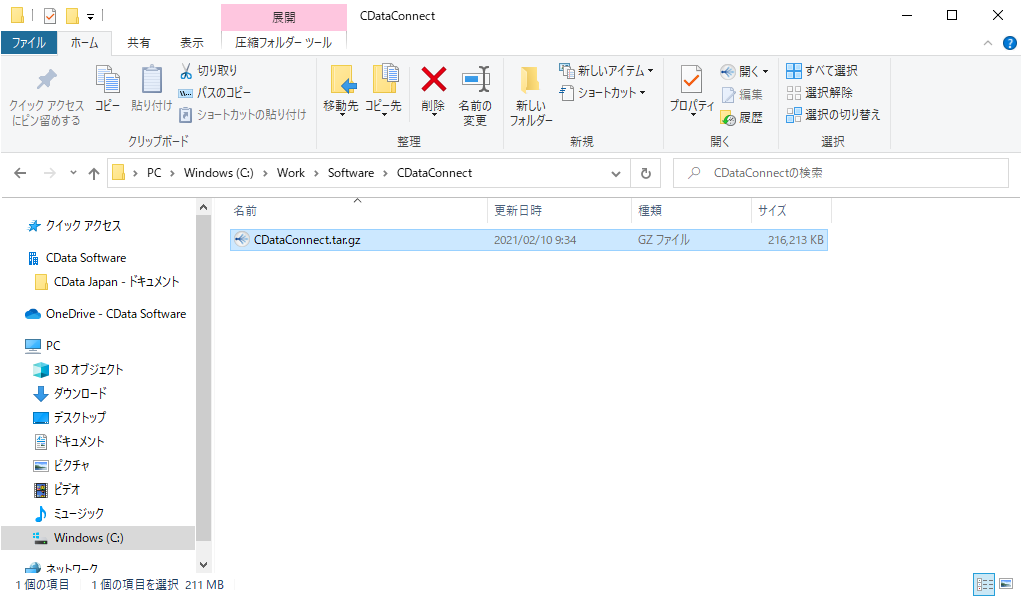The image size is (1022, 597).
Task: Switch to Home (ホーム) tab
Action: click(84, 43)
